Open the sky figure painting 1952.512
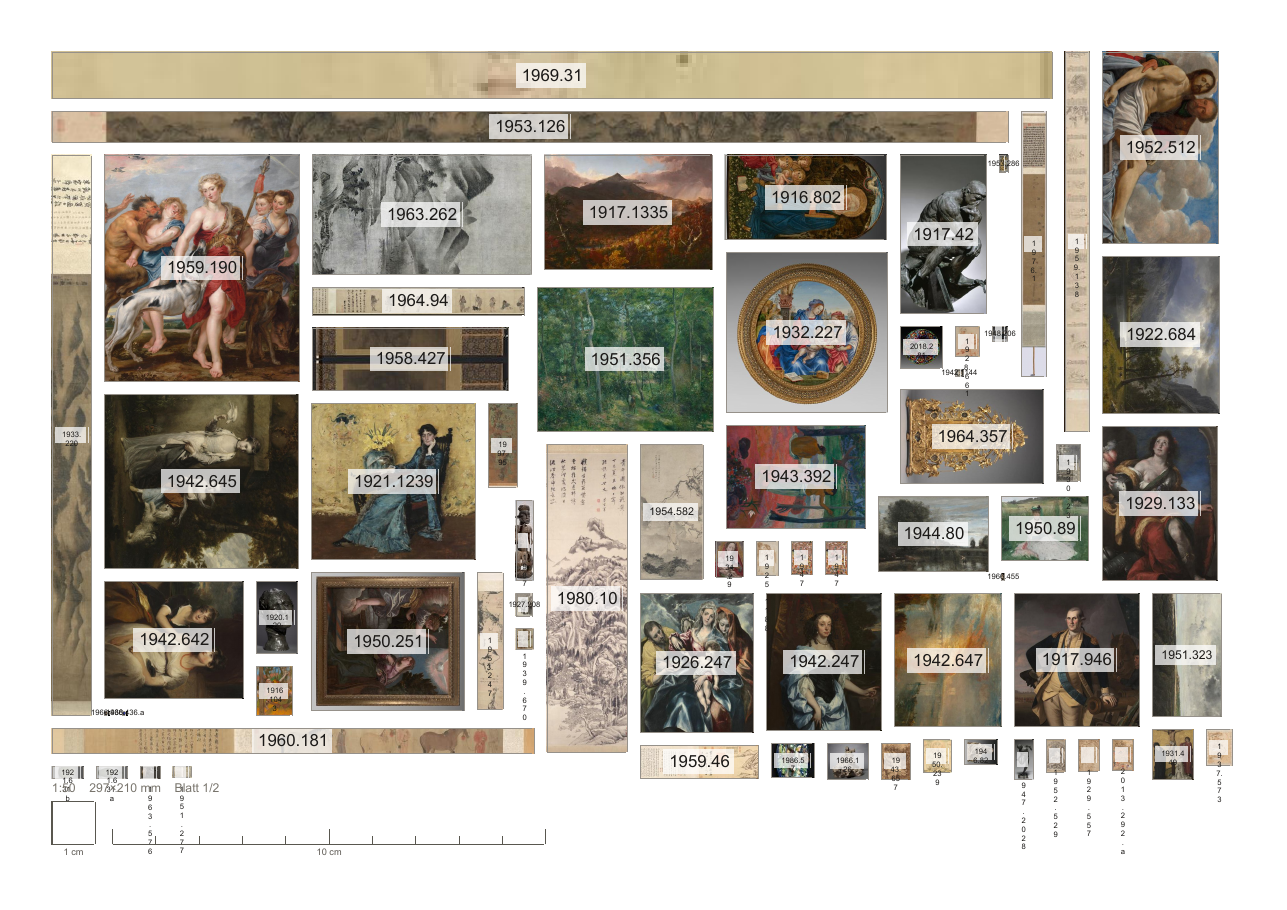Image resolution: width=1287 pixels, height=910 pixels. (x=1160, y=147)
